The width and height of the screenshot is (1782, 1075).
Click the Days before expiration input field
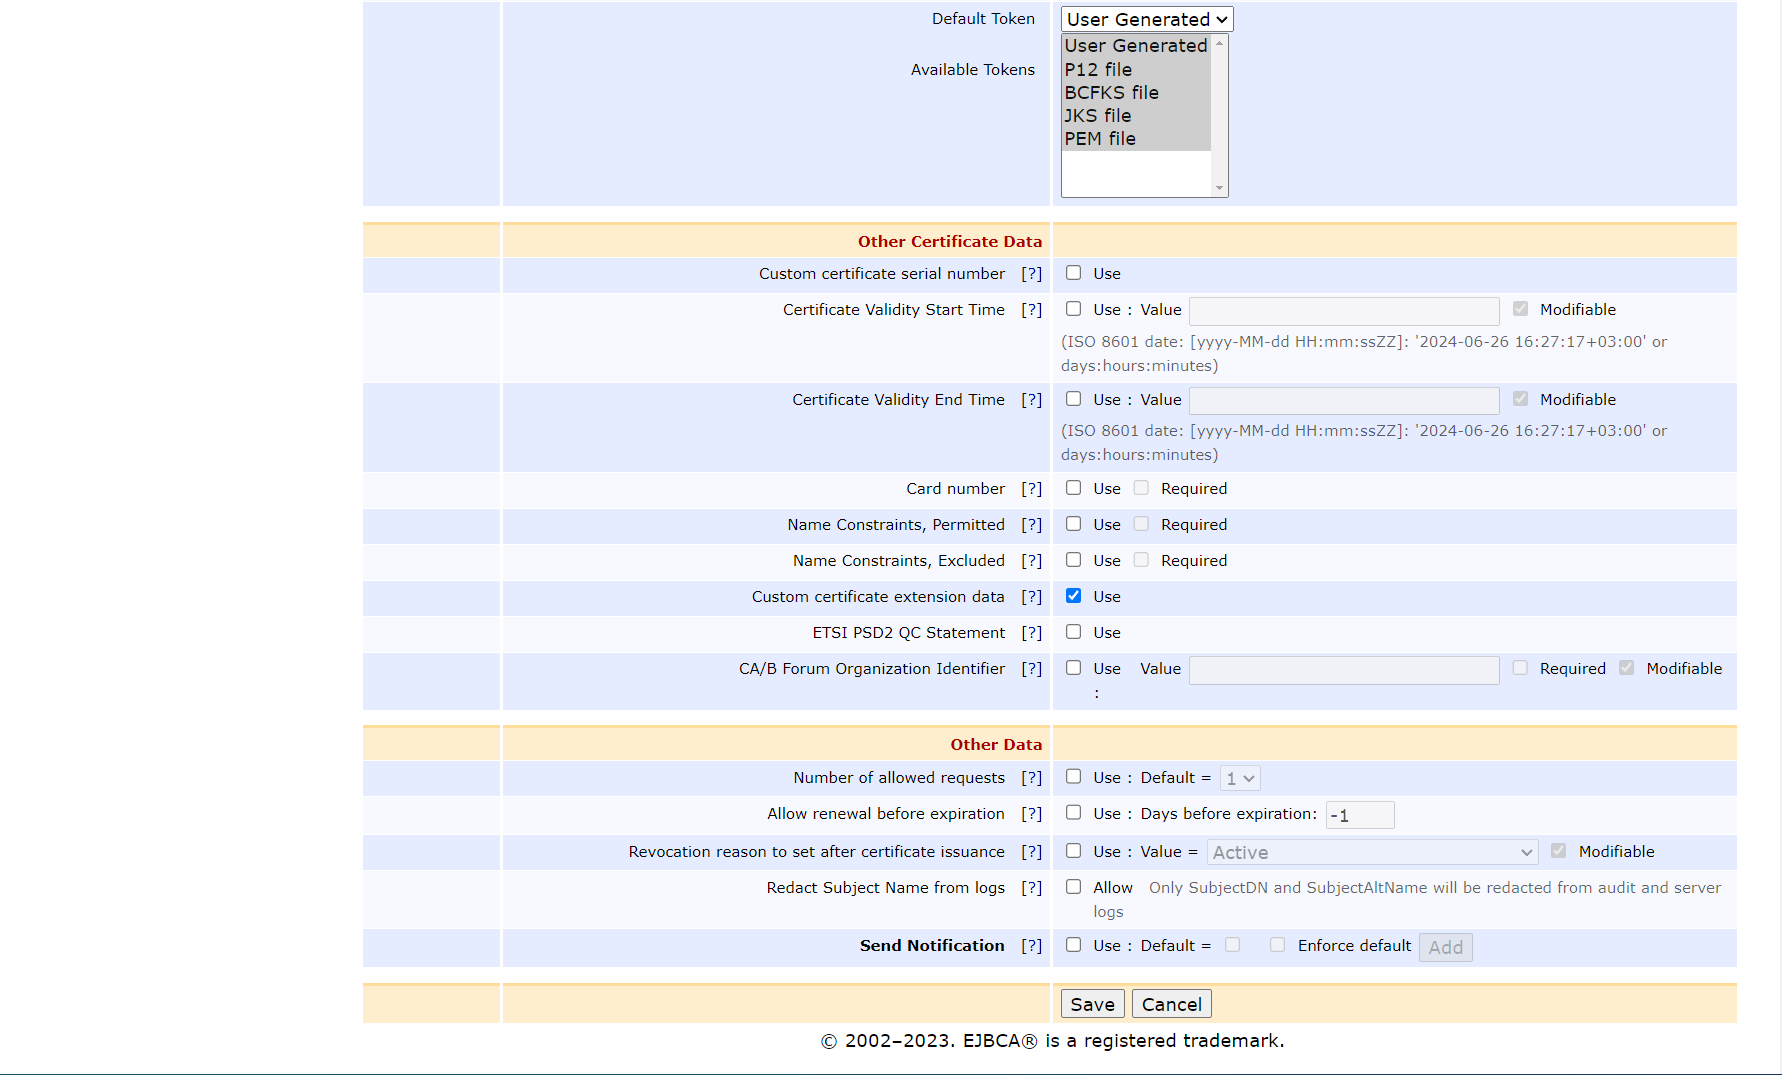pyautogui.click(x=1359, y=815)
